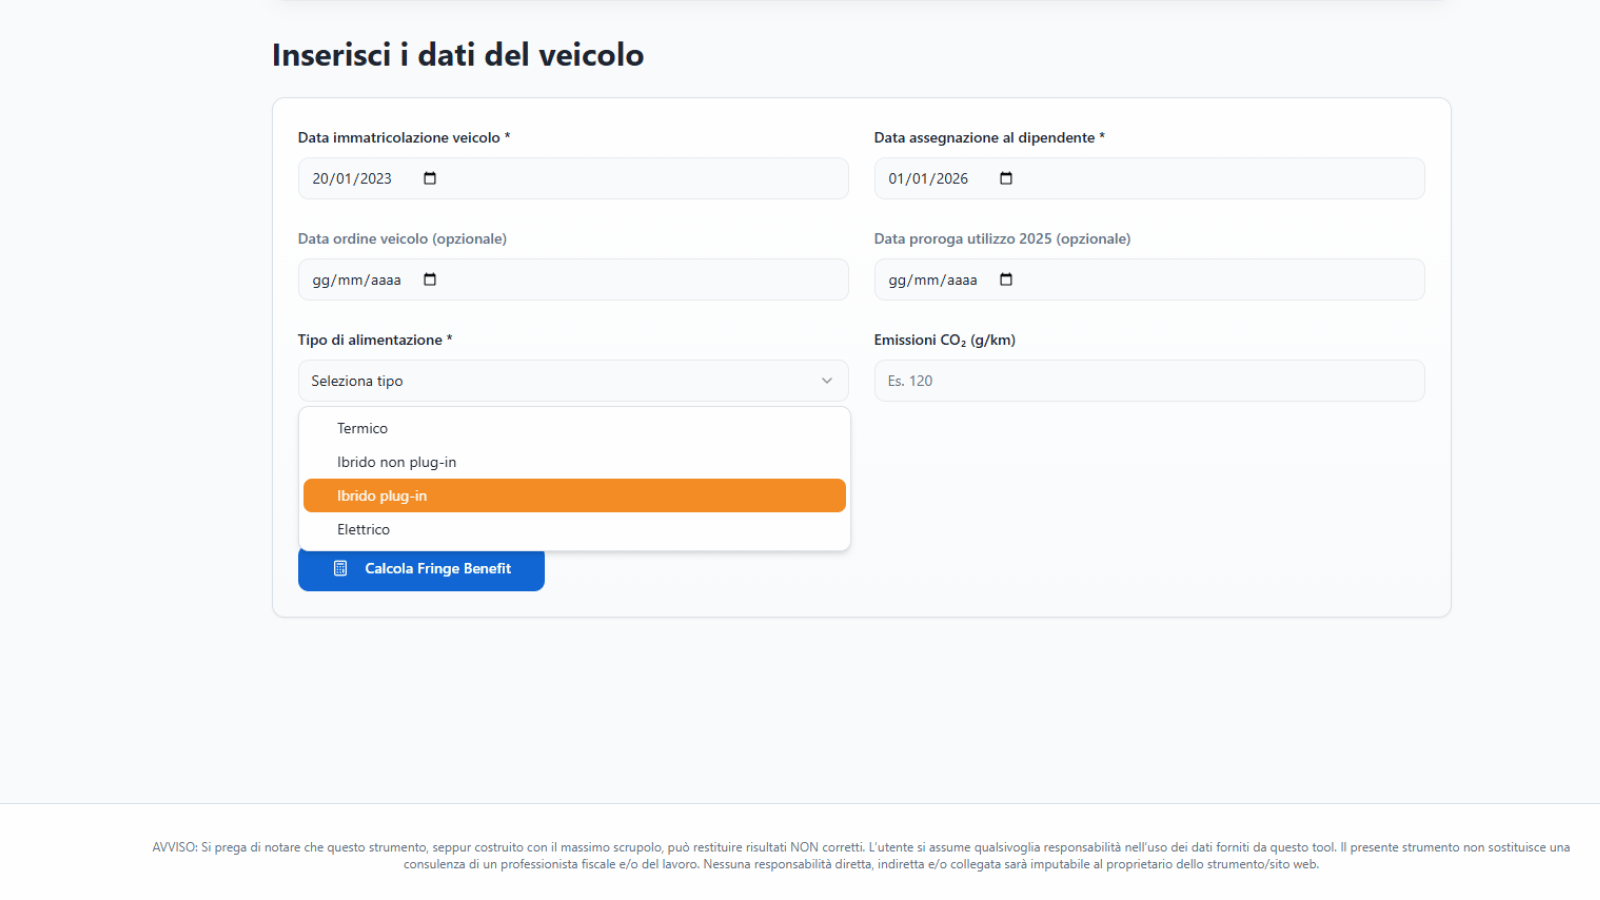Screen dimensions: 1600x900
Task: Click the 2023 year in the registration date
Action: click(x=376, y=179)
